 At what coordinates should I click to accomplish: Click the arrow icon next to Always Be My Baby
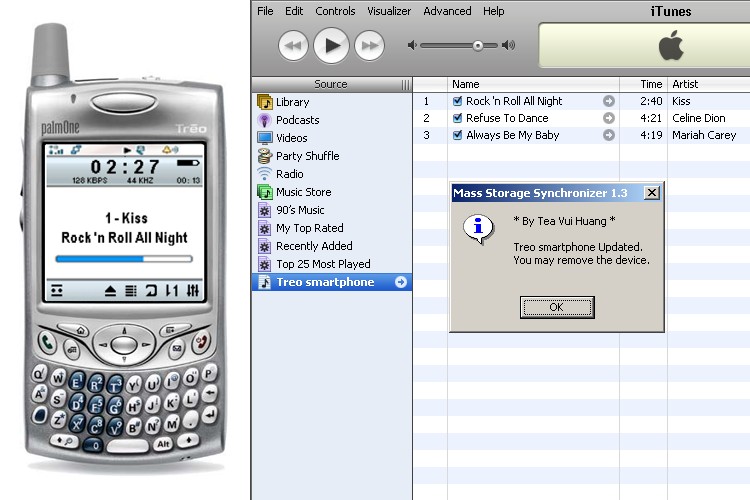608,135
